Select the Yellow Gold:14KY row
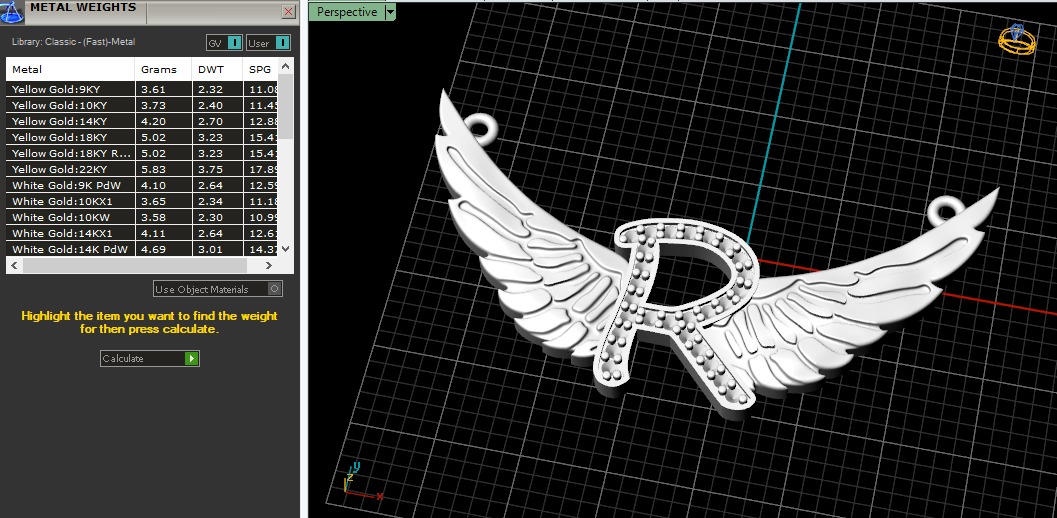The image size is (1057, 518). [x=142, y=121]
